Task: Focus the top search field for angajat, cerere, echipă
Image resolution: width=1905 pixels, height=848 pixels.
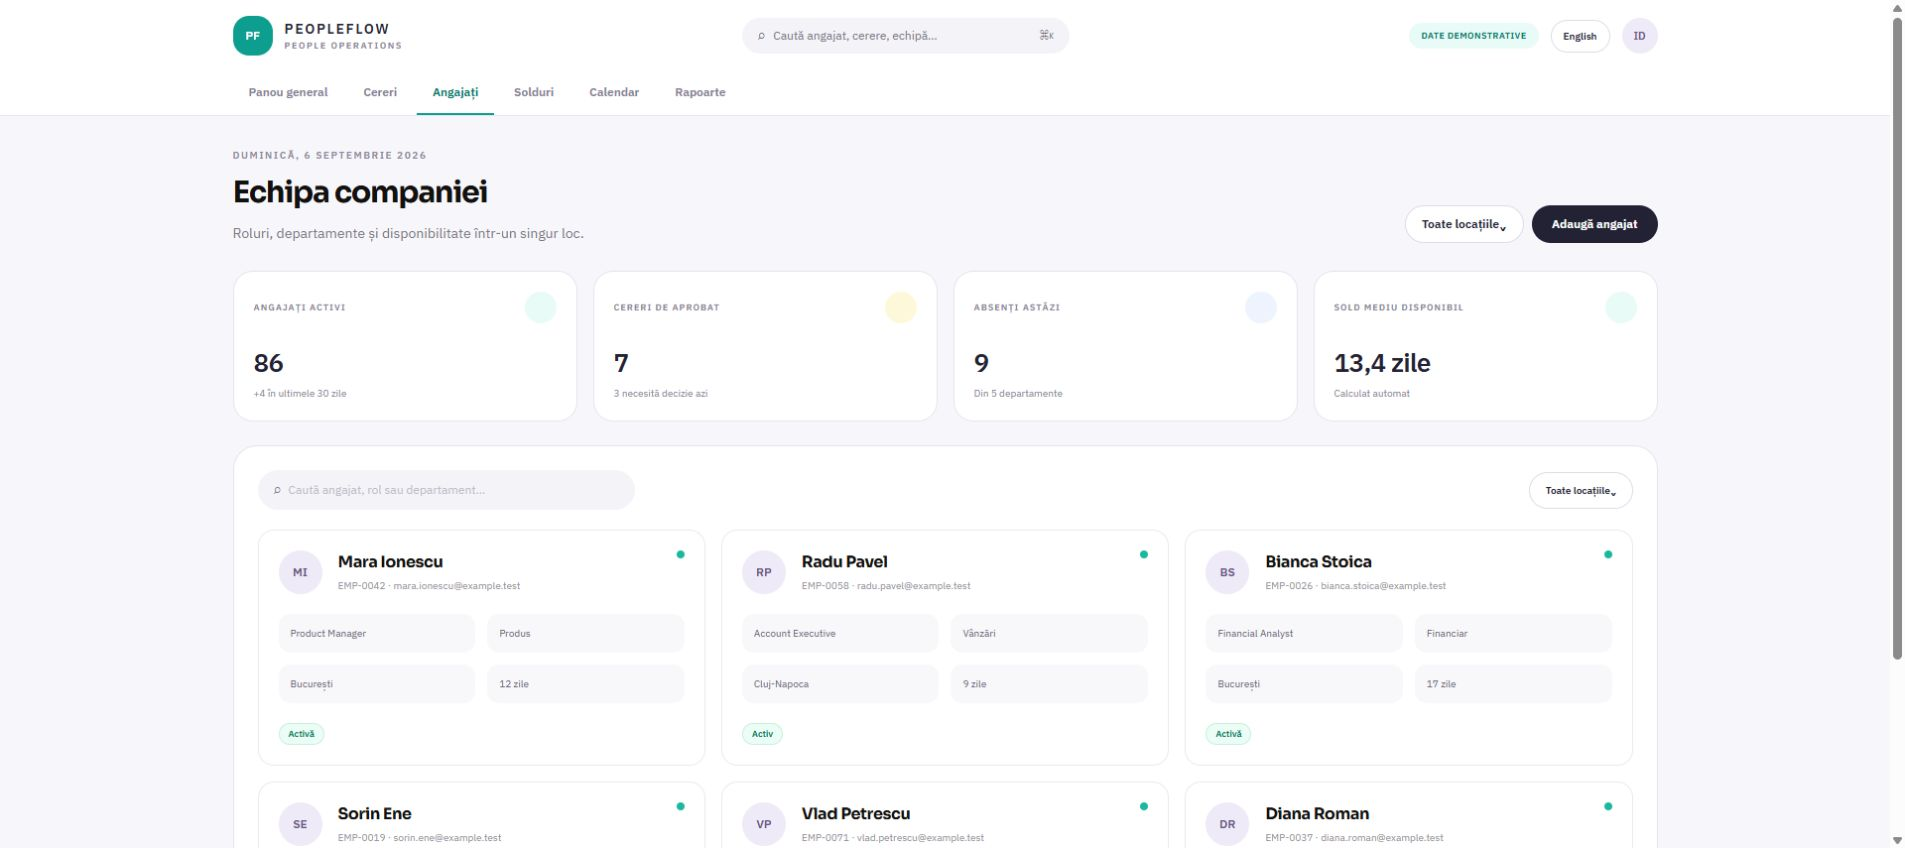Action: [x=905, y=36]
